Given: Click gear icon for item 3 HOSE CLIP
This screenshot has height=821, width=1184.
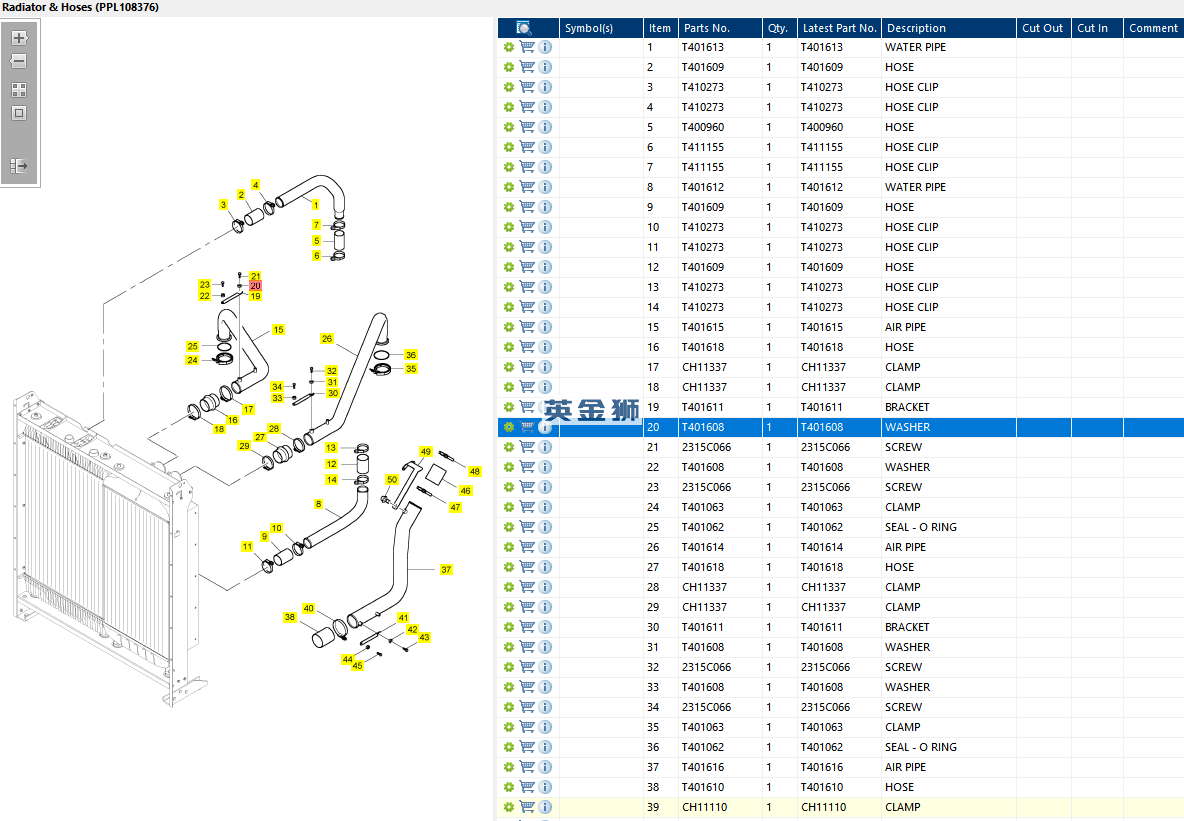Looking at the screenshot, I should 509,88.
